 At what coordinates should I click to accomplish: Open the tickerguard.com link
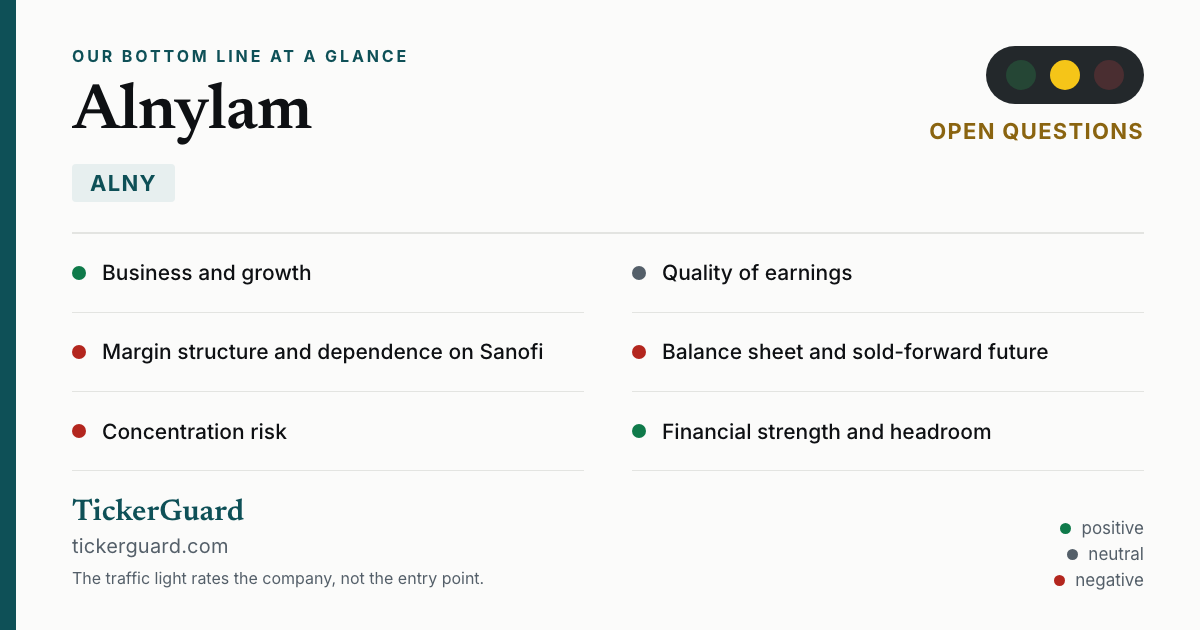pos(150,546)
